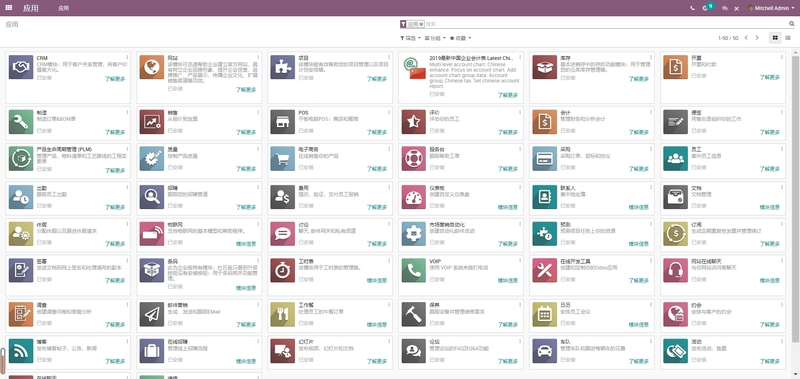Open the 应用 menu item in navbar

(64, 8)
